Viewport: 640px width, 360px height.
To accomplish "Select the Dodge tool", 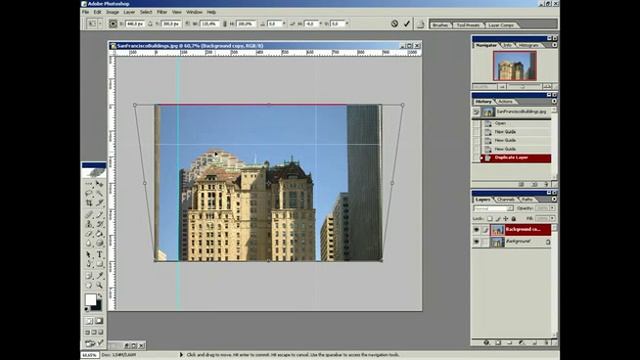I will click(99, 243).
